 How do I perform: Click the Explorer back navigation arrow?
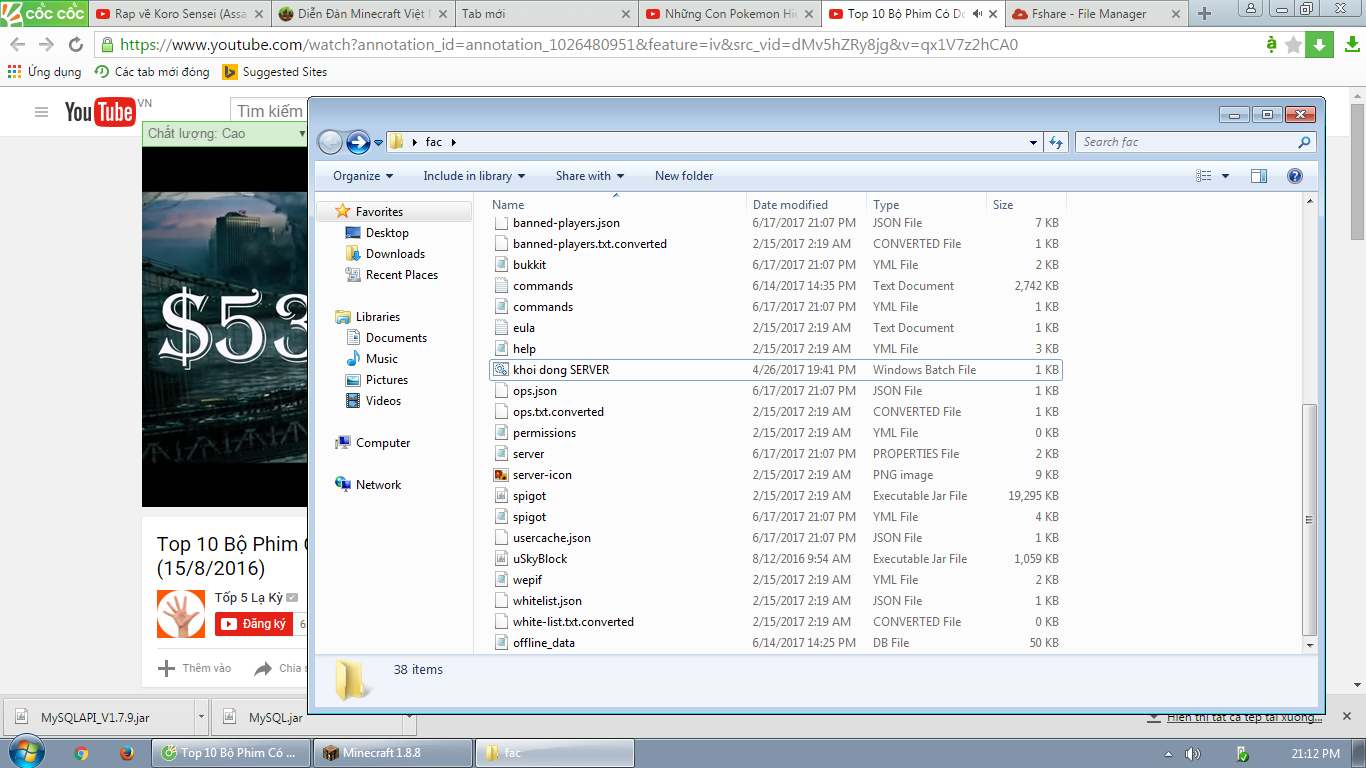[330, 143]
